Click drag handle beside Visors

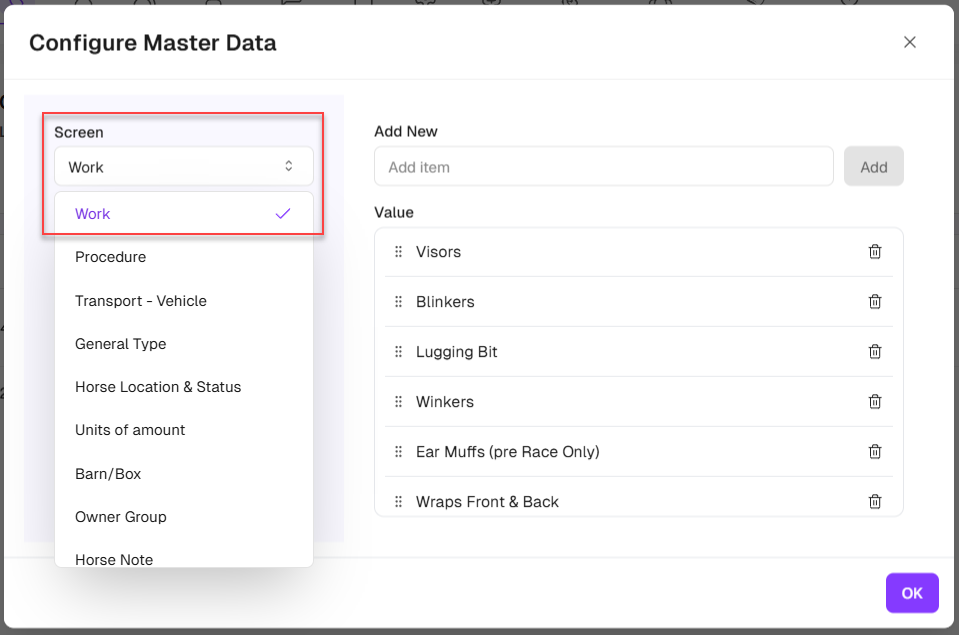click(x=398, y=252)
